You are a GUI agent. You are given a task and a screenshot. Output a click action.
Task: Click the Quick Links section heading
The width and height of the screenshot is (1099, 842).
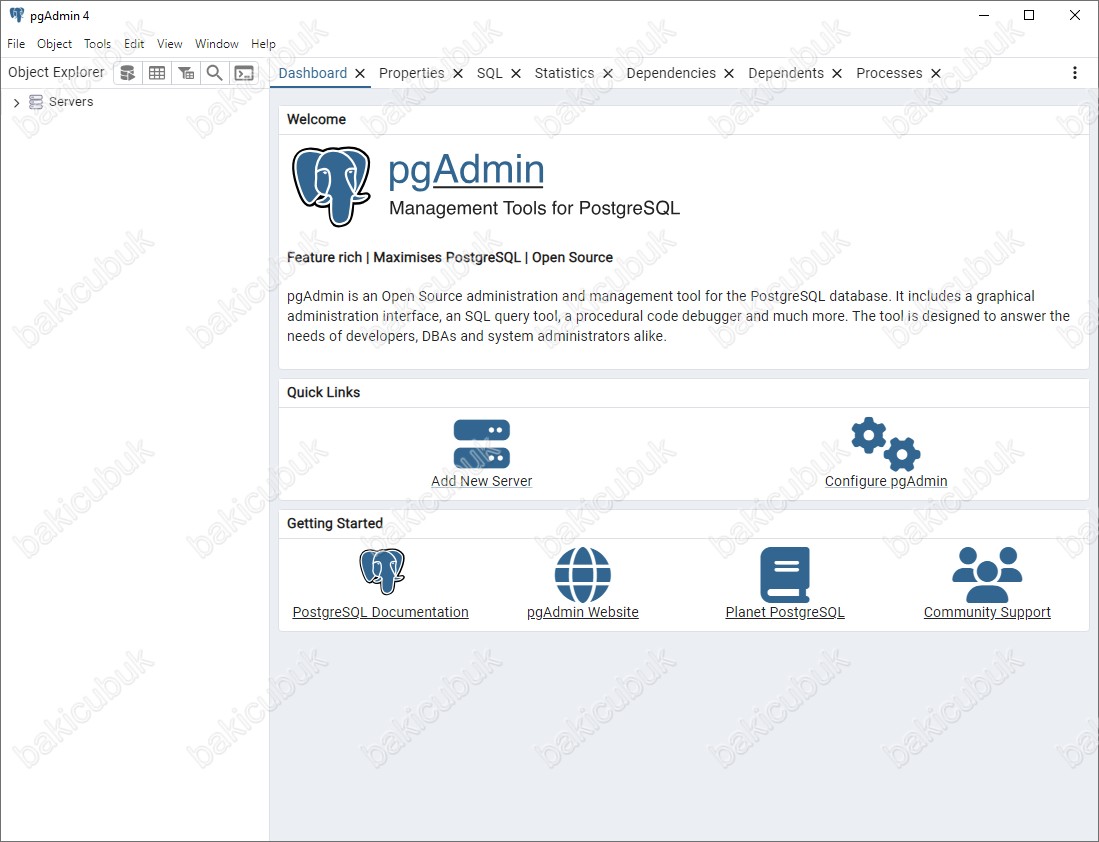(323, 392)
